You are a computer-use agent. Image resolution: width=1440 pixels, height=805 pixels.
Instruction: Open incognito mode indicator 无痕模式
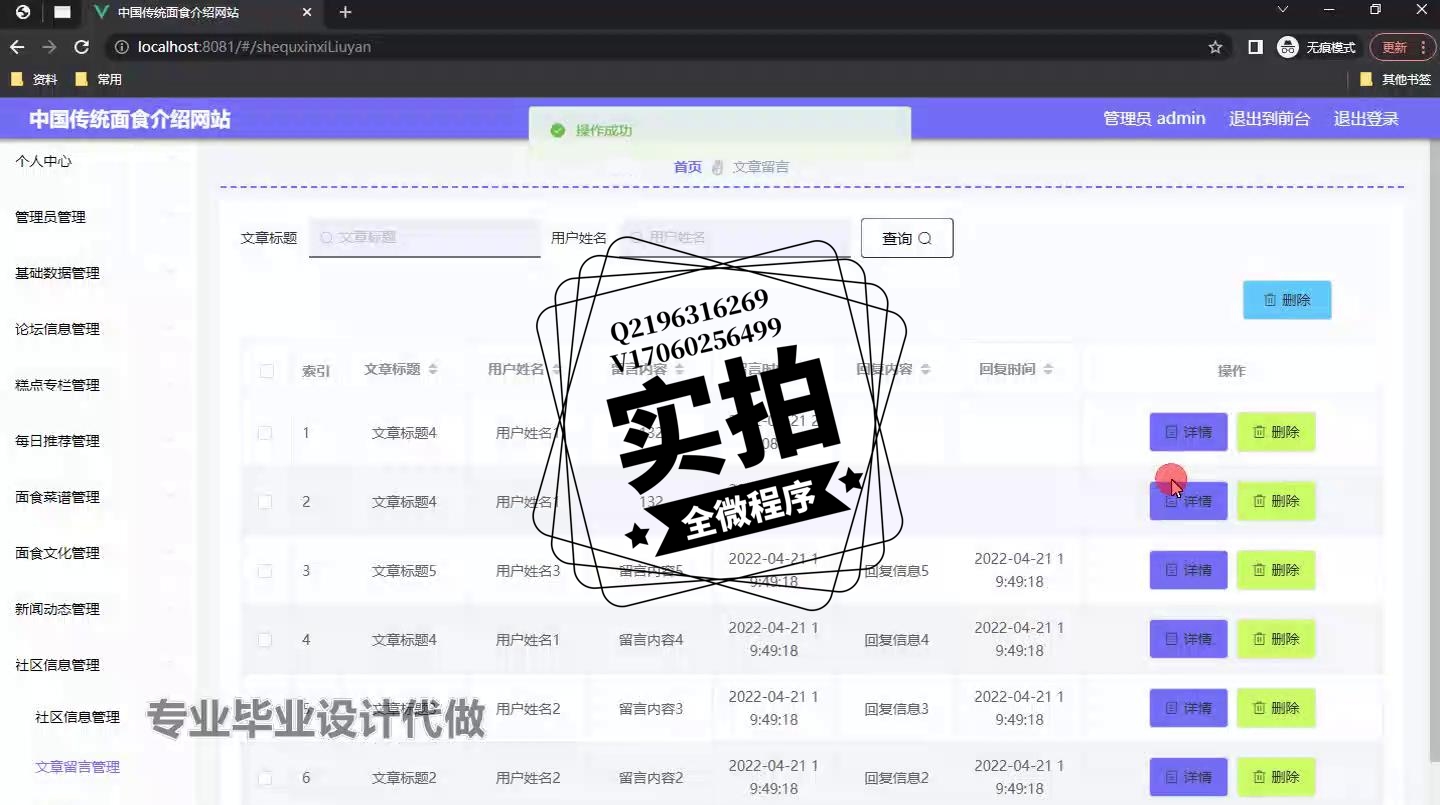coord(1317,47)
